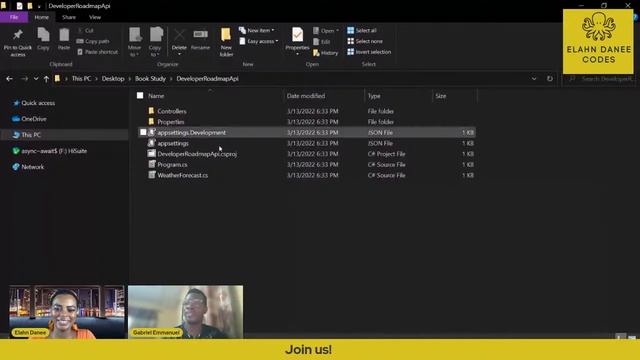
Task: Toggle the select-all items checkbox
Action: [x=140, y=96]
